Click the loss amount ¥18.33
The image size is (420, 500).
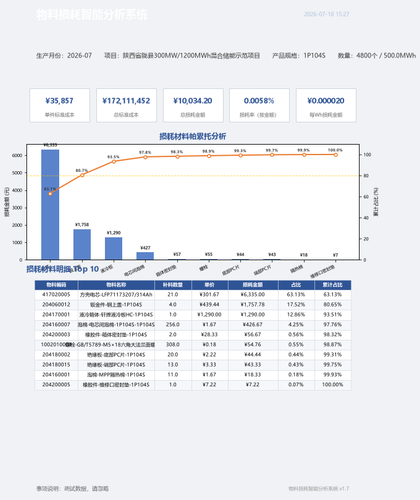pyautogui.click(x=253, y=375)
